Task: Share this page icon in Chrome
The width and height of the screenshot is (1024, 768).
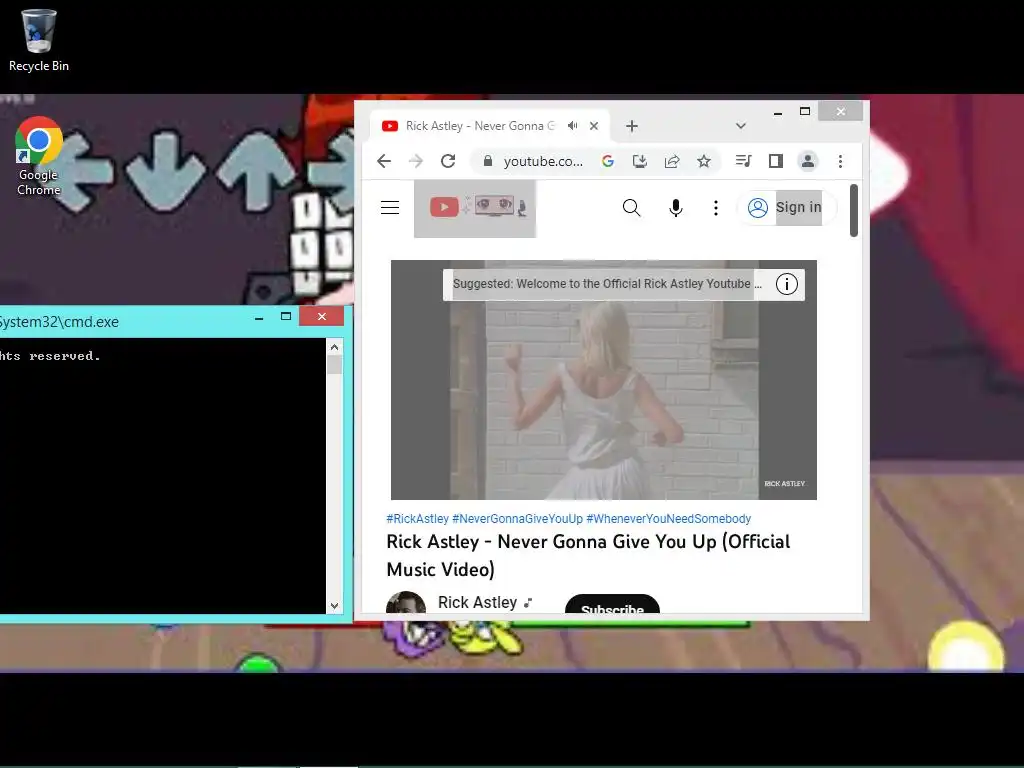Action: coord(672,161)
